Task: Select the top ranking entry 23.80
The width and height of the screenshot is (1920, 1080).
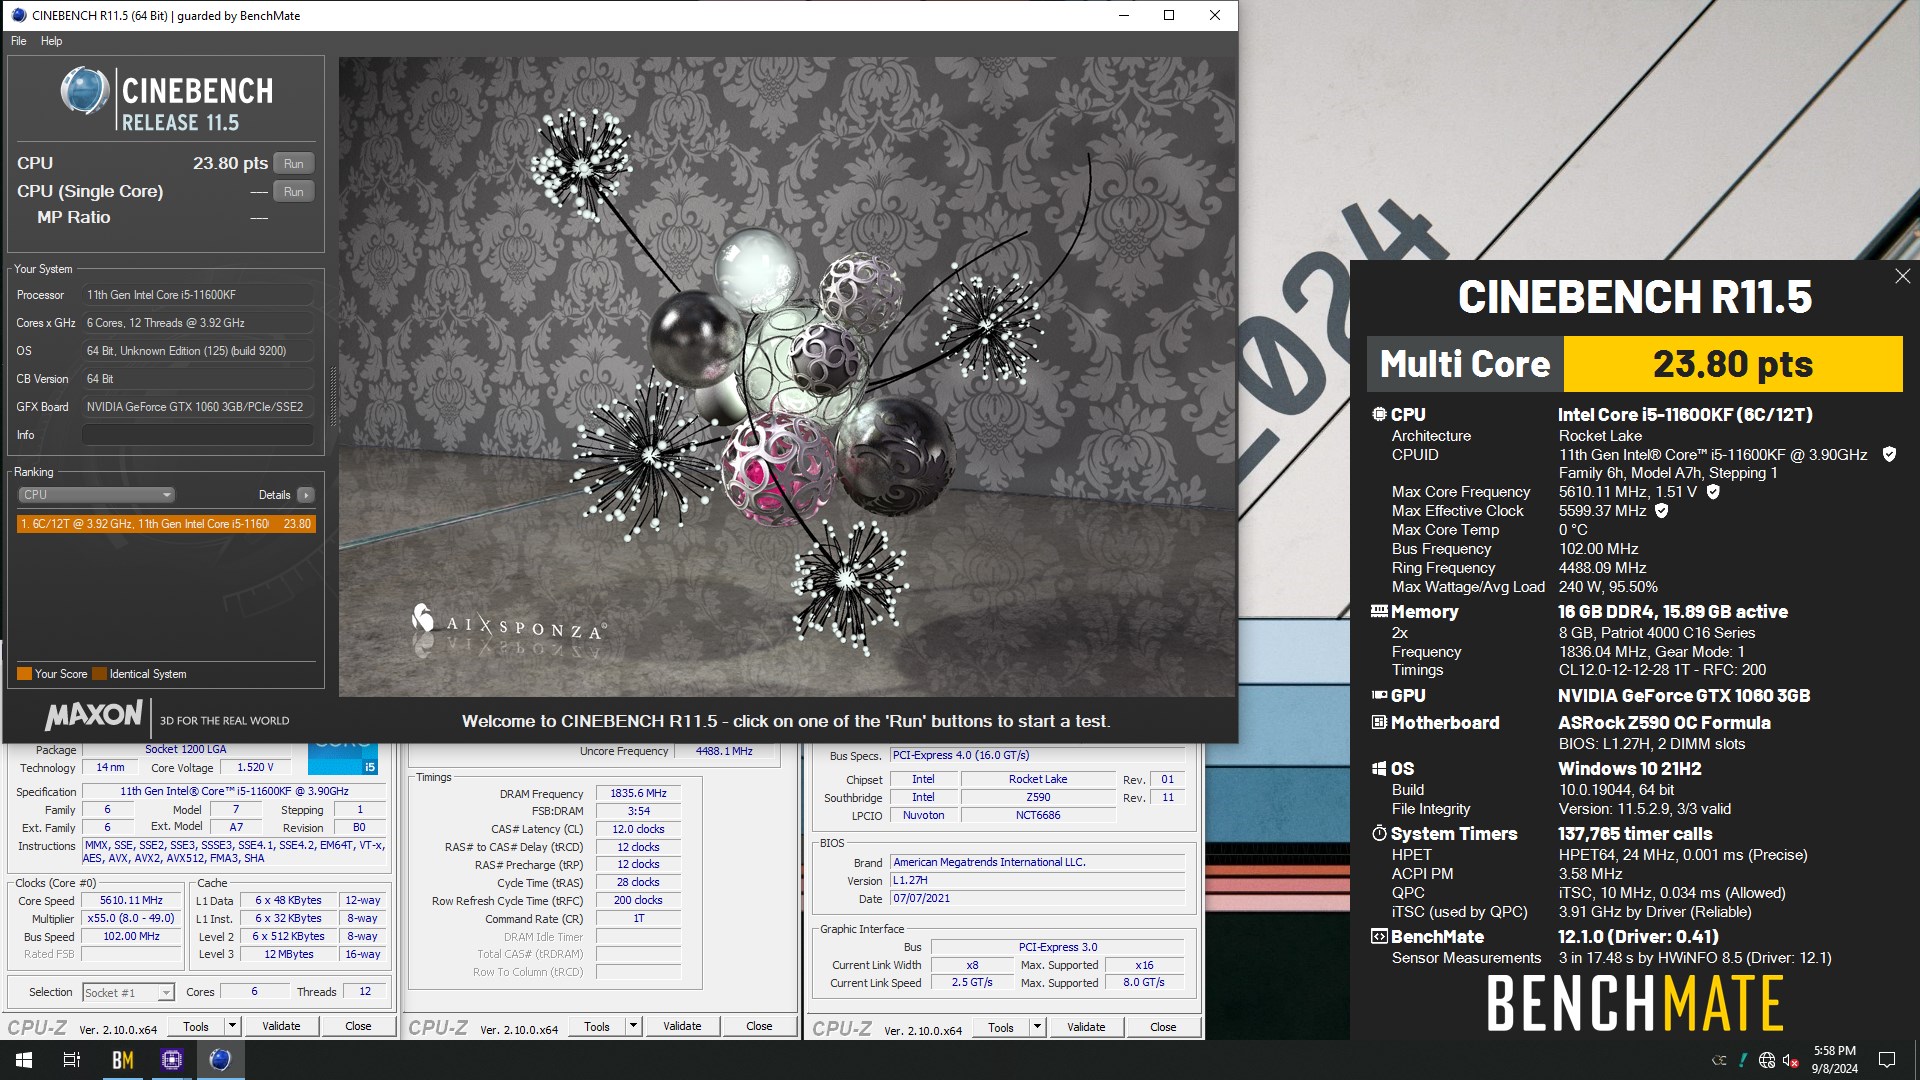Action: point(166,524)
